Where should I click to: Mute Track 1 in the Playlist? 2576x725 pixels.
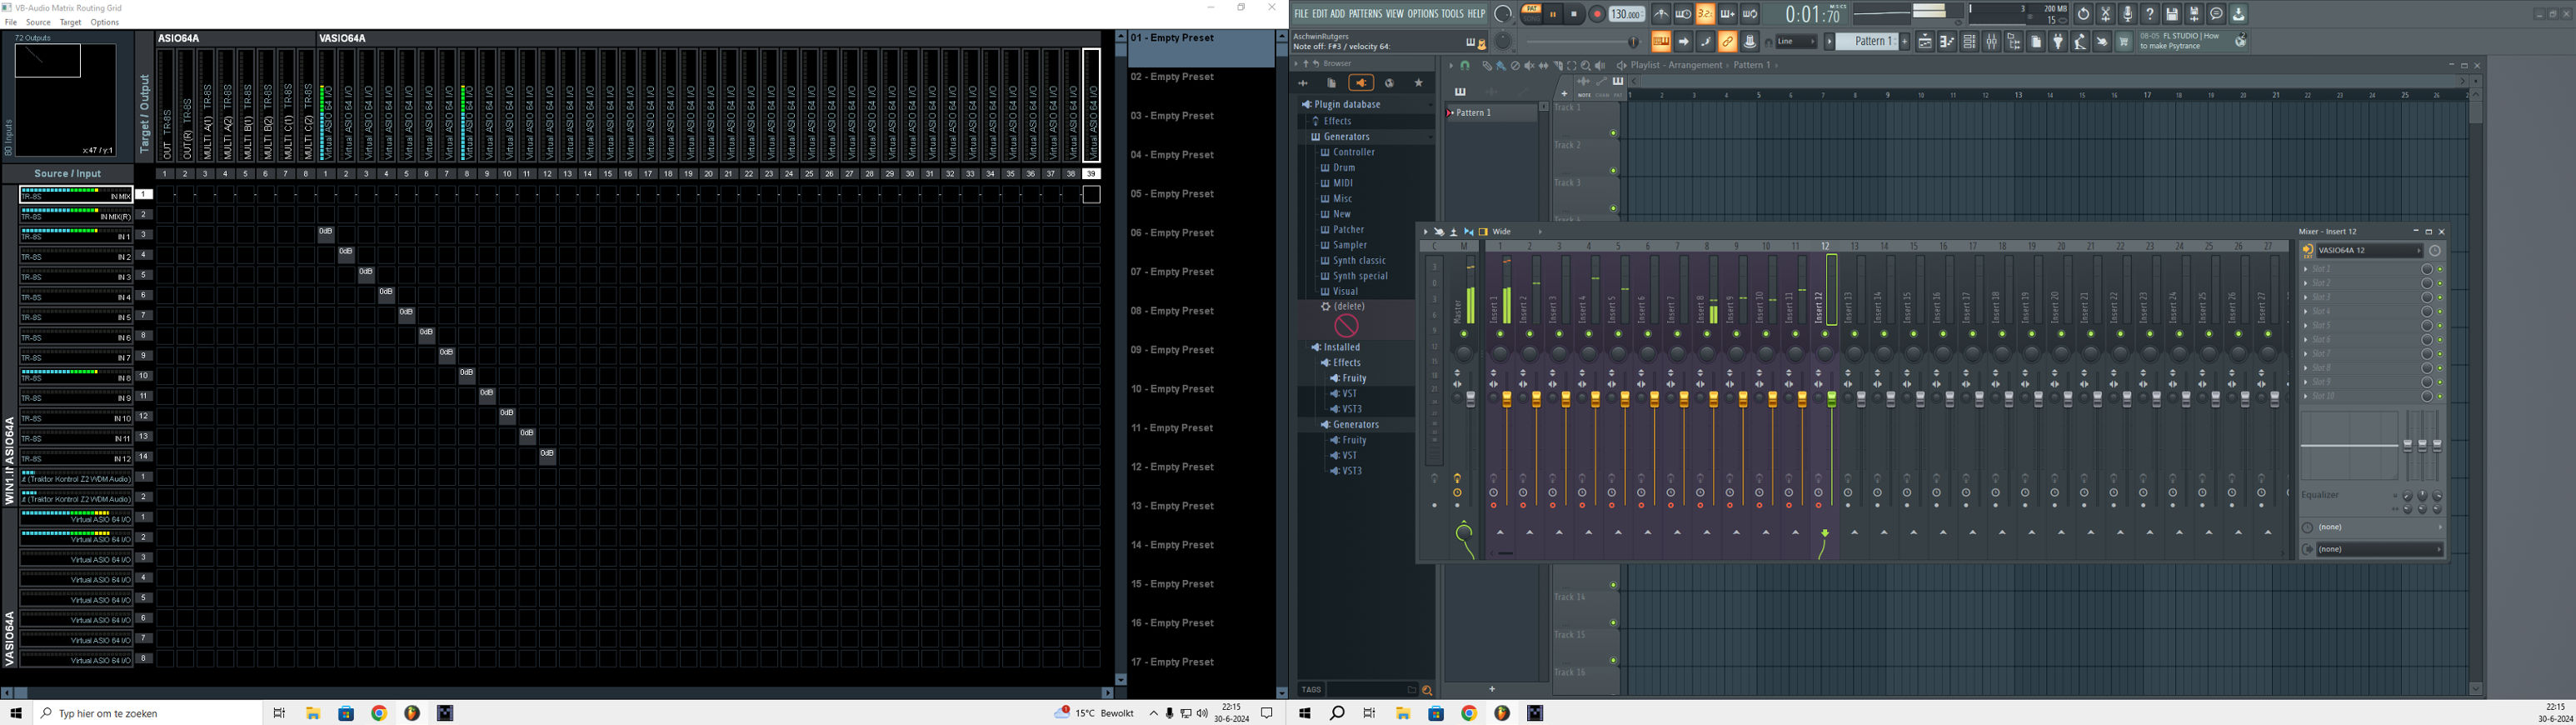point(1613,133)
